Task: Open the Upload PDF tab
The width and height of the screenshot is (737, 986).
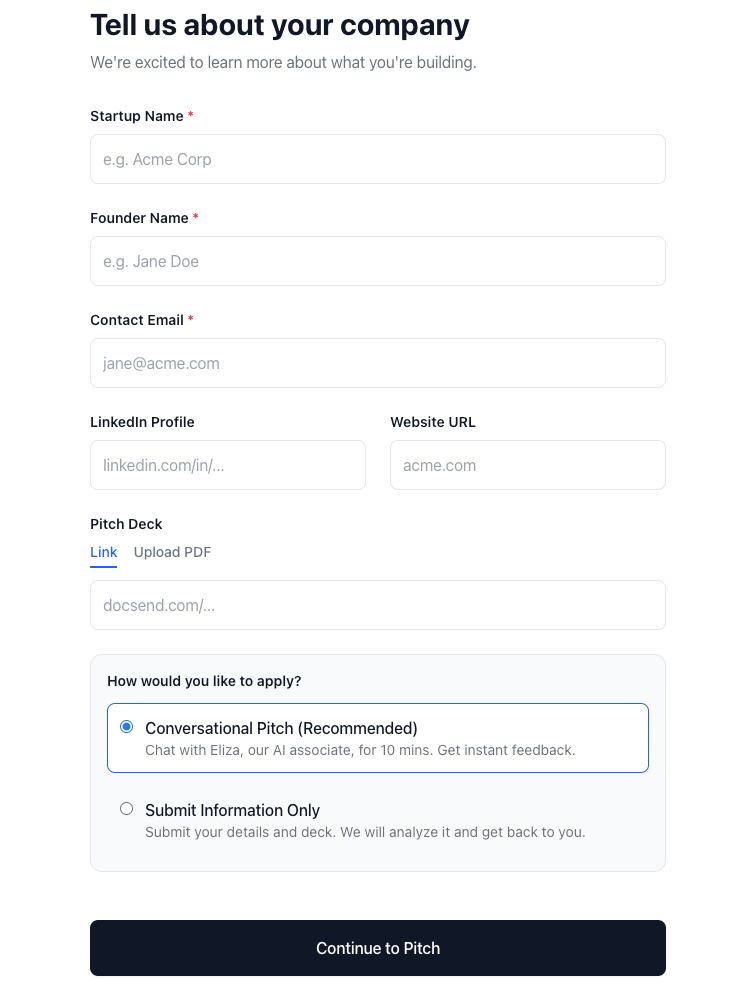Action: click(x=172, y=552)
